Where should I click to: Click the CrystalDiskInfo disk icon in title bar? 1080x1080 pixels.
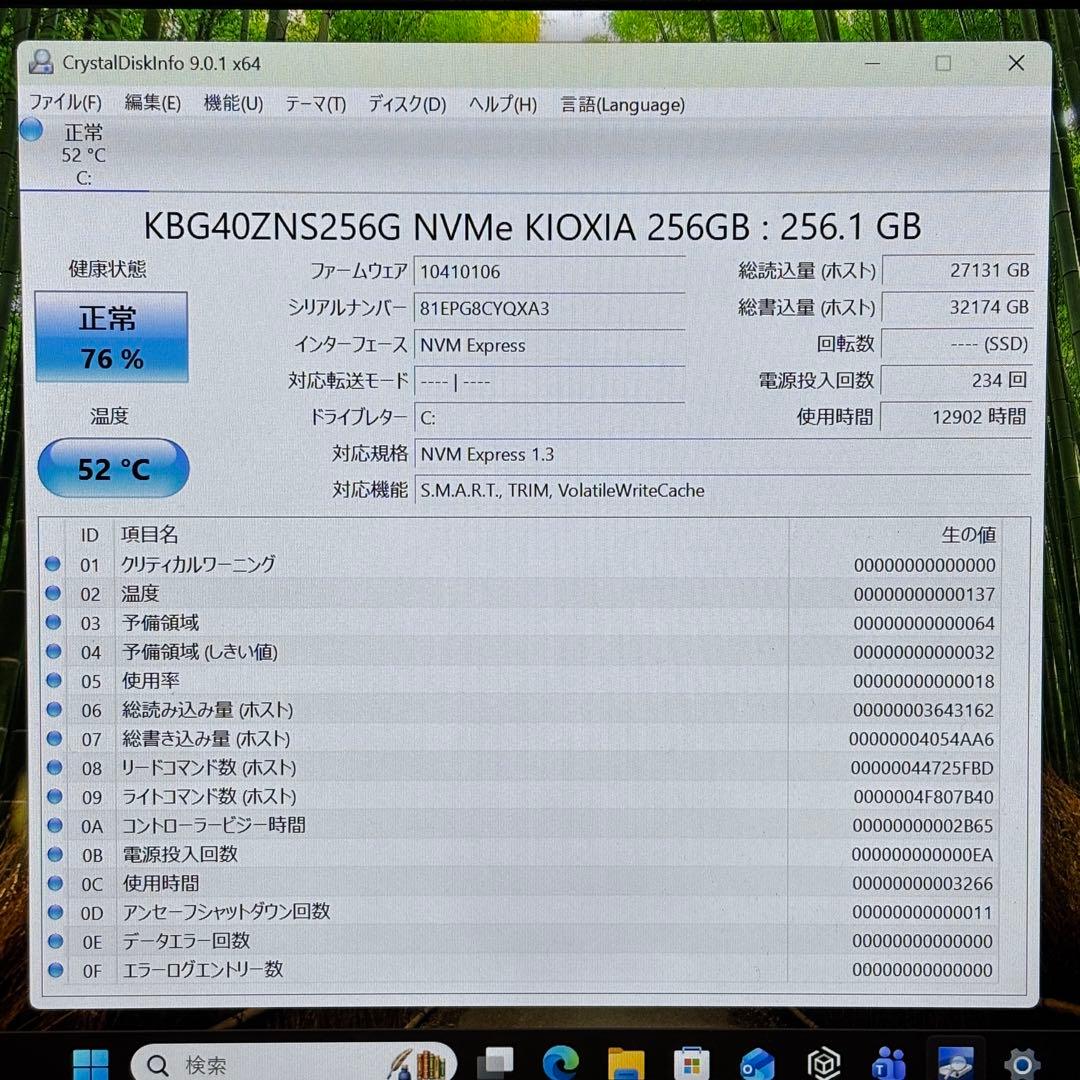[40, 62]
